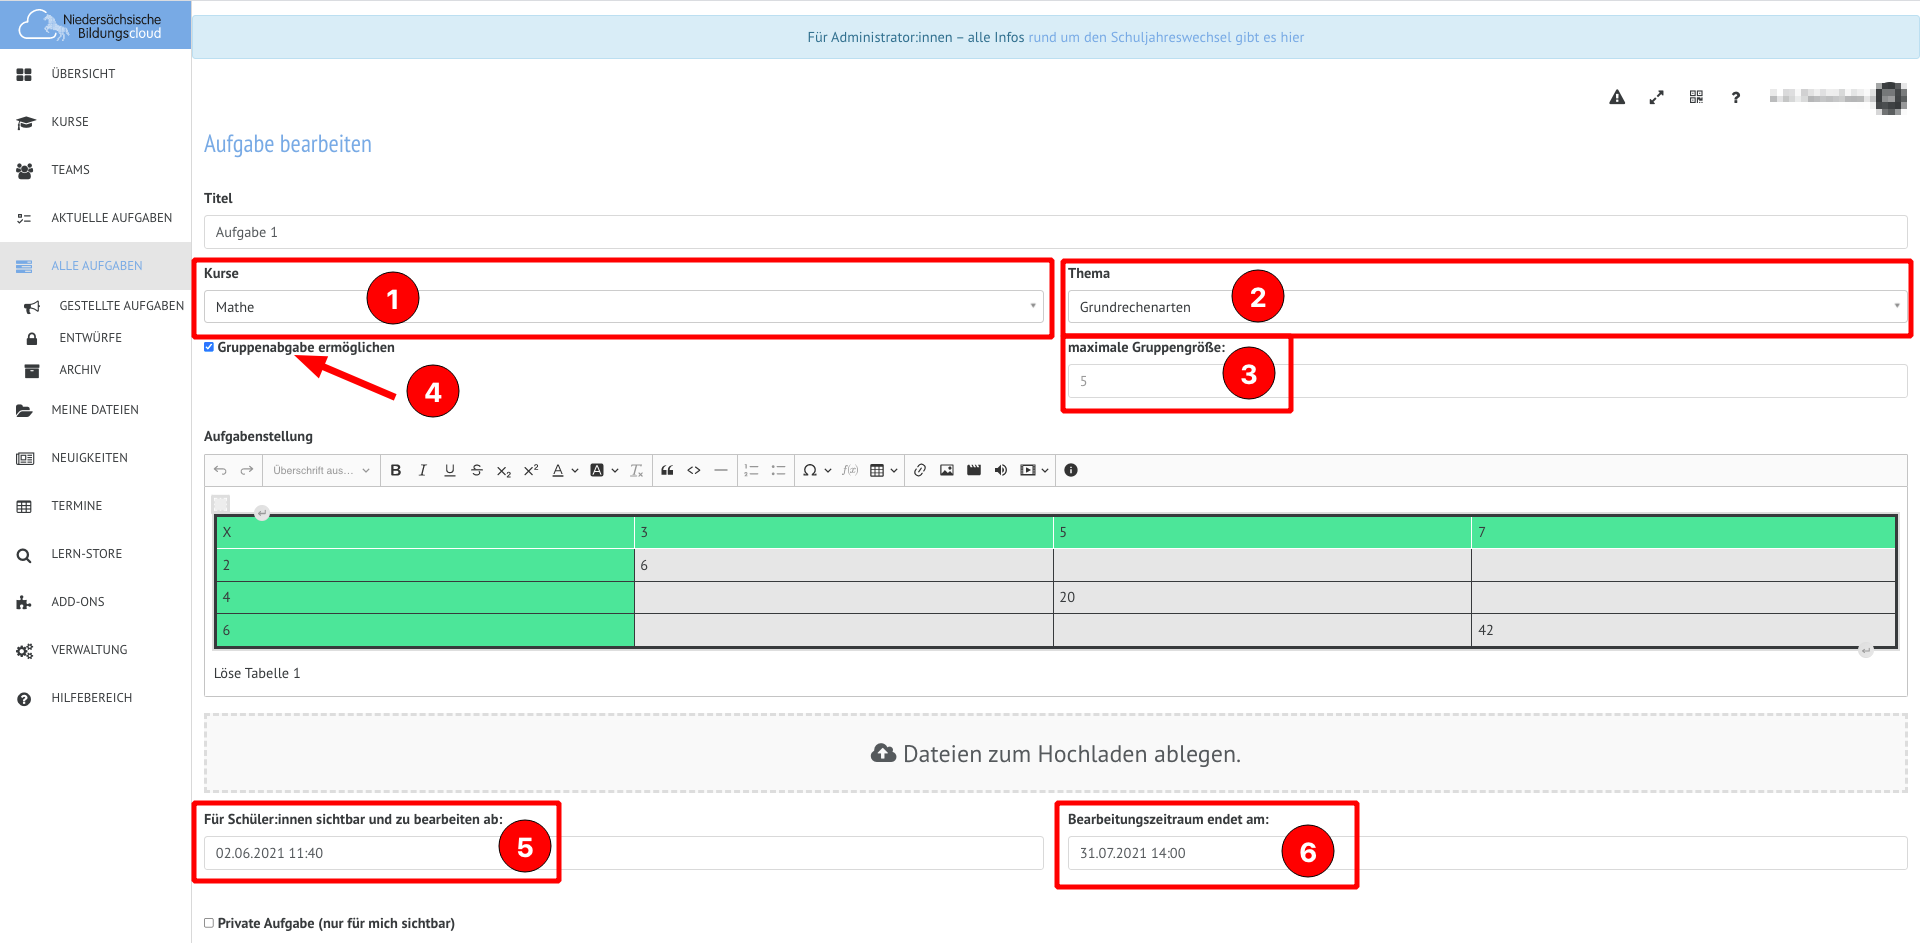Enable the Private Aufgabe checkbox
The height and width of the screenshot is (943, 1920).
pos(209,923)
